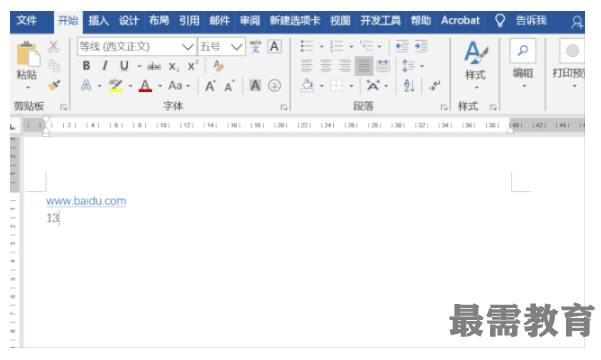The image size is (601, 360).
Task: Toggle Character Shading icon
Action: (255, 85)
